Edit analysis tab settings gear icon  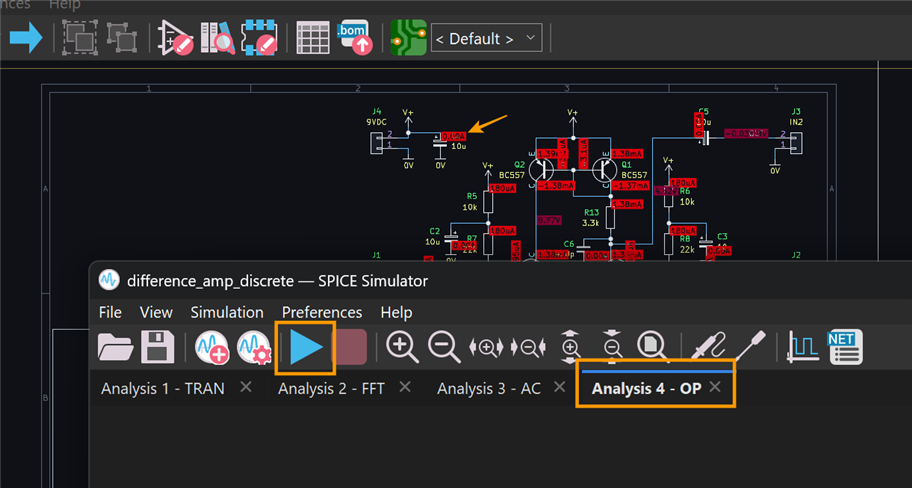pos(254,348)
